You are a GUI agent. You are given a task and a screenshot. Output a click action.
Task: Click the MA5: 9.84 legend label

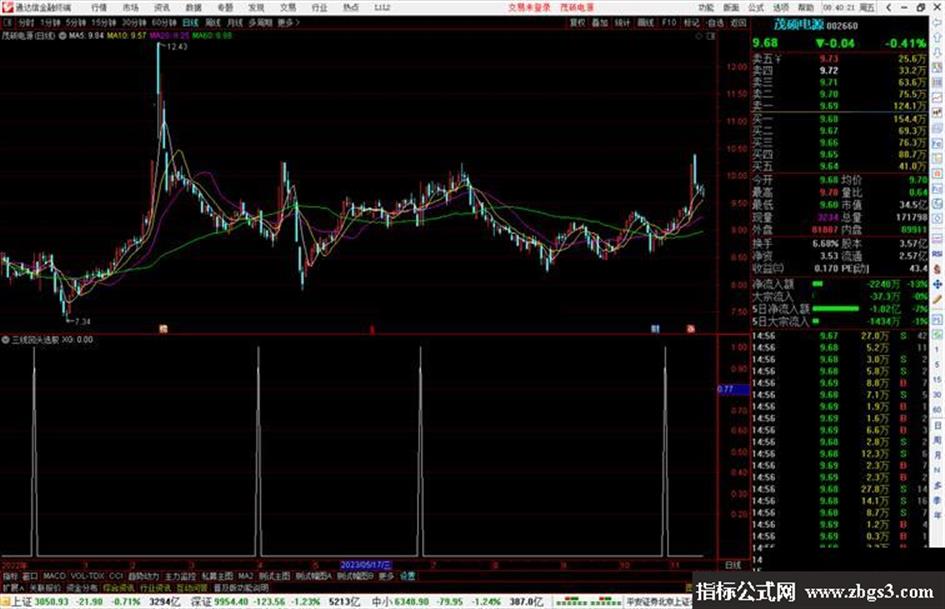pos(86,36)
